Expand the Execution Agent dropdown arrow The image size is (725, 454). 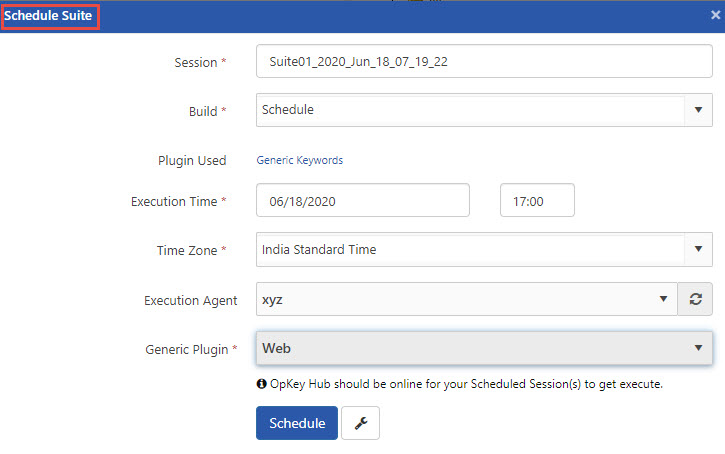662,299
